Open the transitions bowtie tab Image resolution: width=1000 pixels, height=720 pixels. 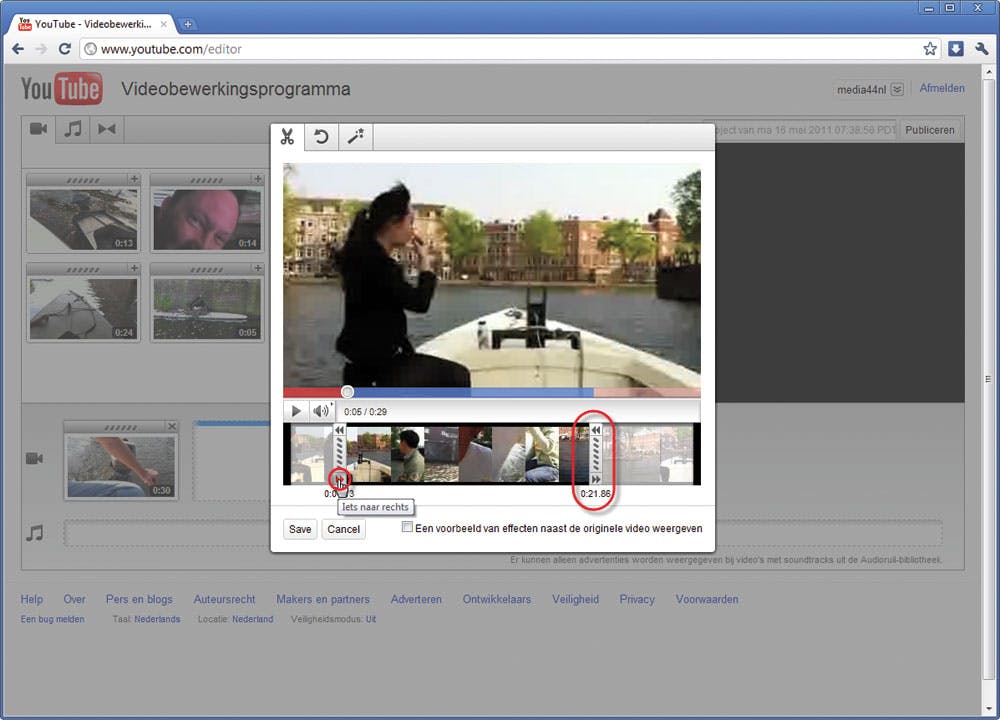[107, 129]
